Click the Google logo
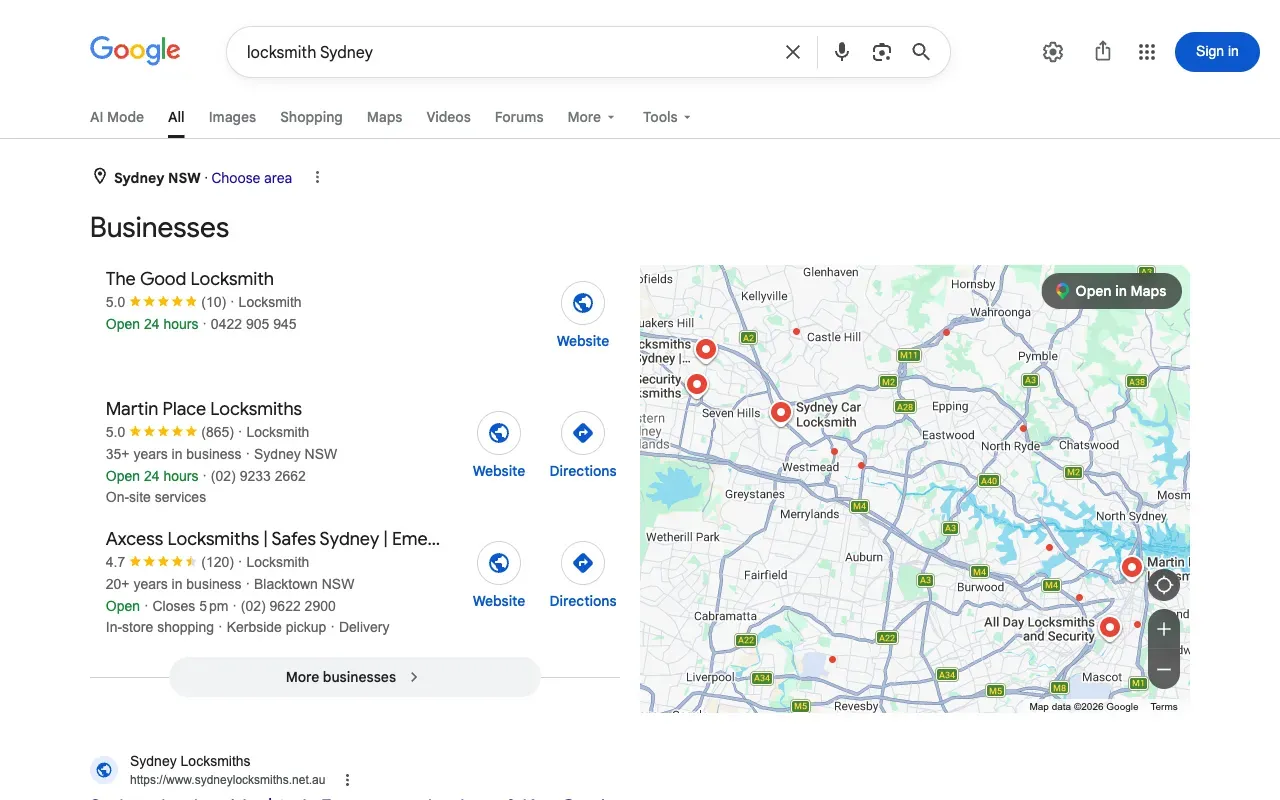Screen dimensions: 1280x800 tap(135, 50)
